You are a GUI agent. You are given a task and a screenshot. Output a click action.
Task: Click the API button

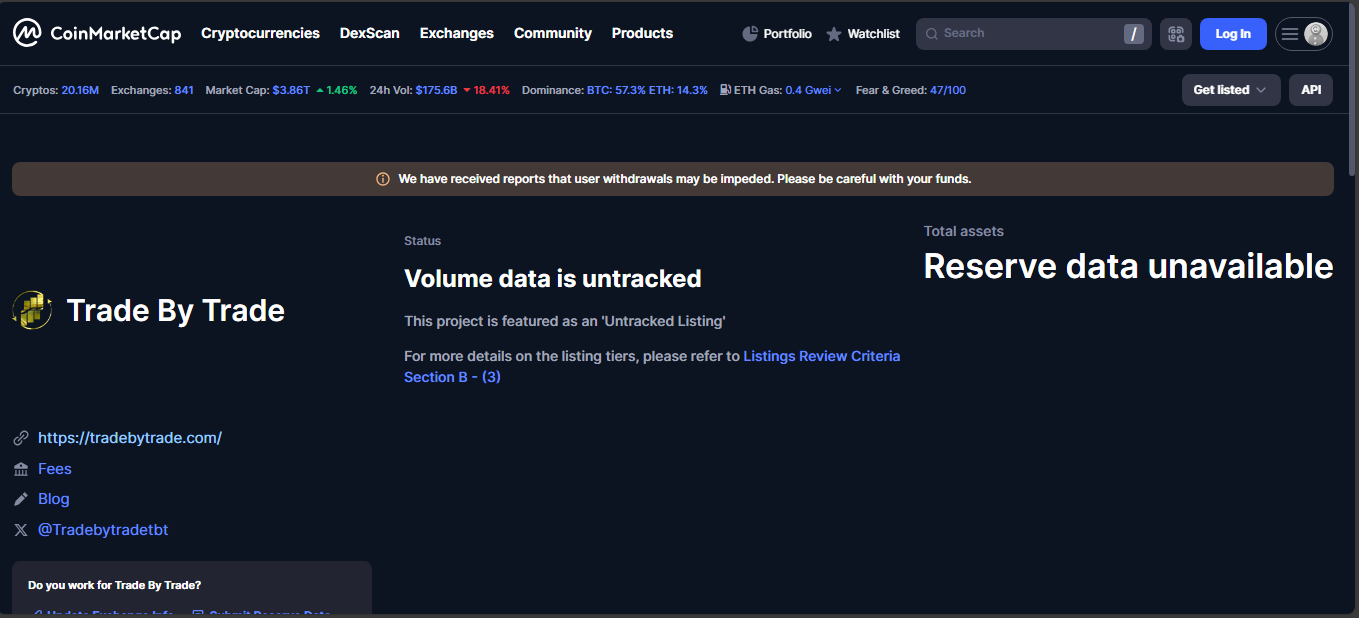click(1310, 90)
